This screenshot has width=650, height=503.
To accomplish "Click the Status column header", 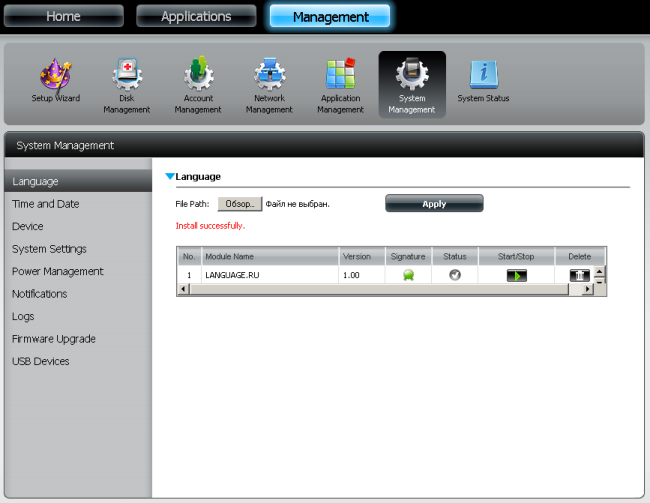I will [x=455, y=257].
